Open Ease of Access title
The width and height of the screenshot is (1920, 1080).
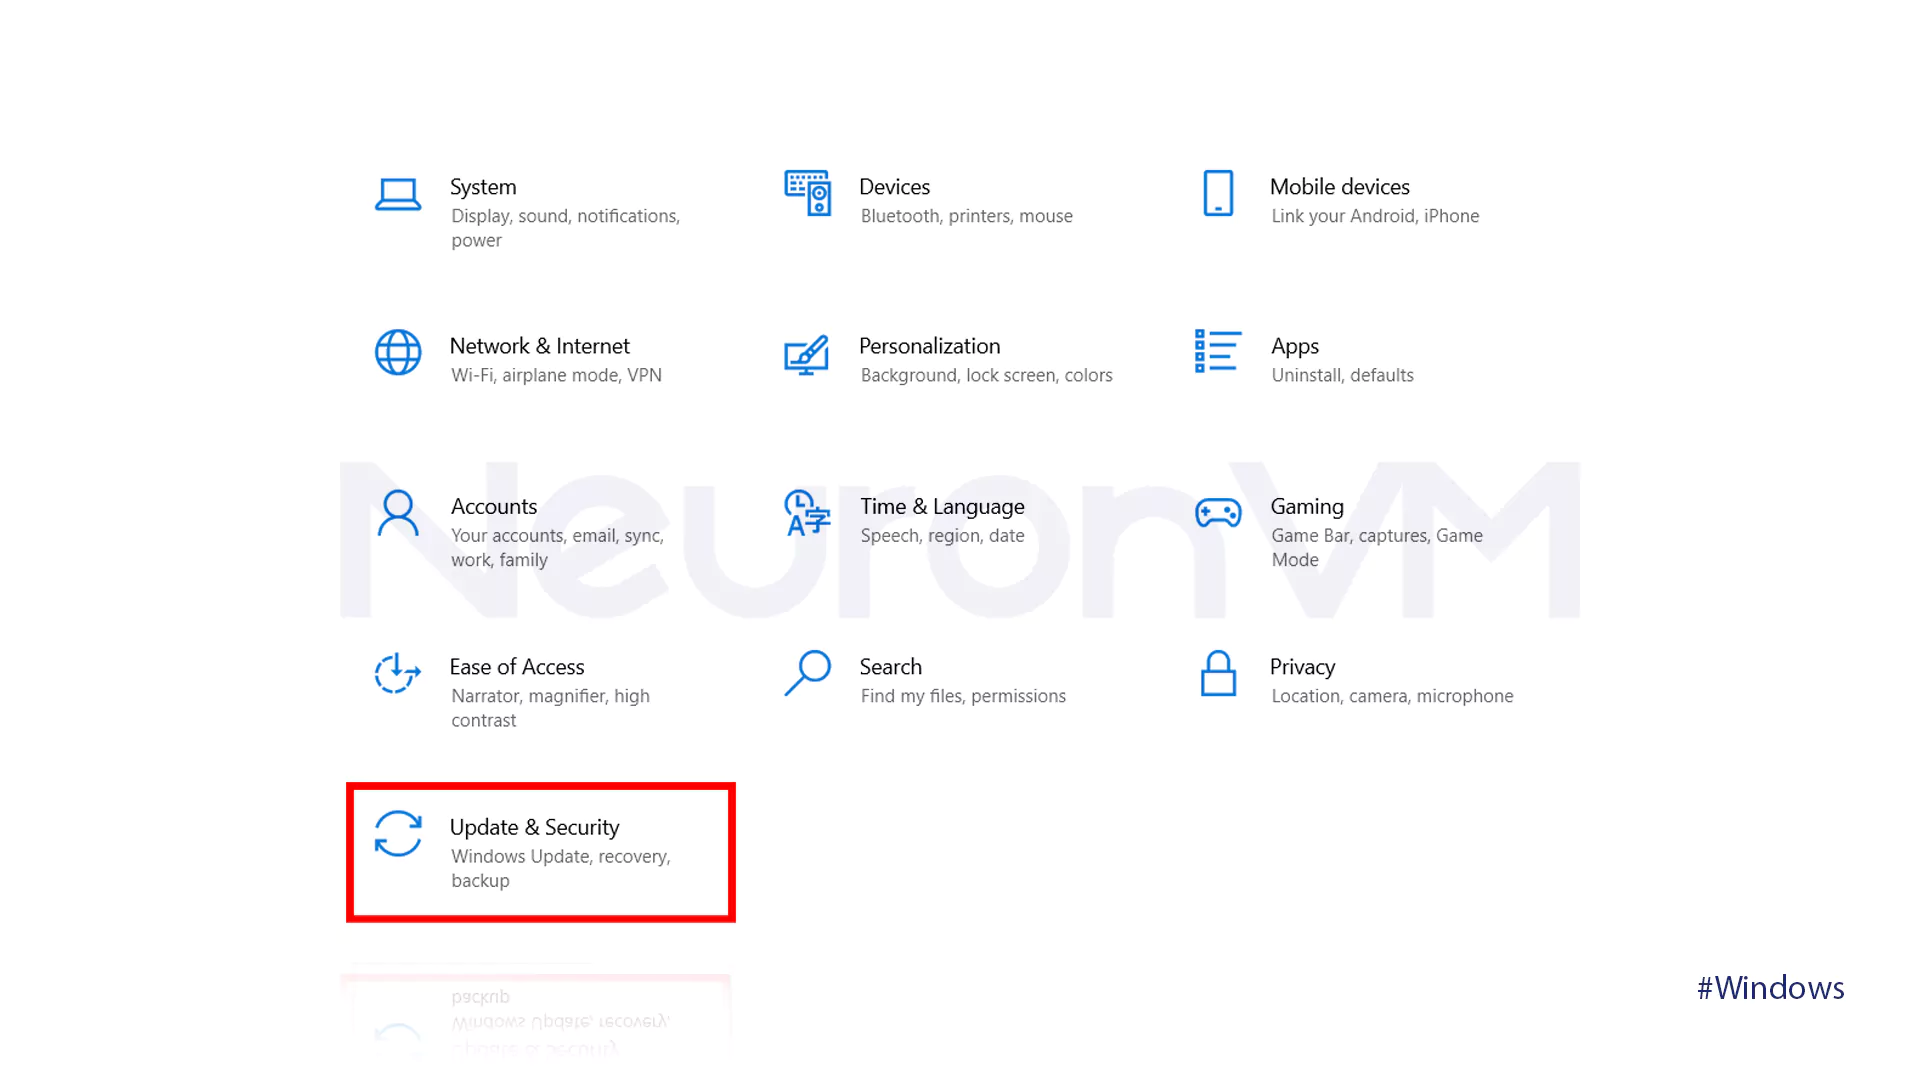click(x=517, y=667)
